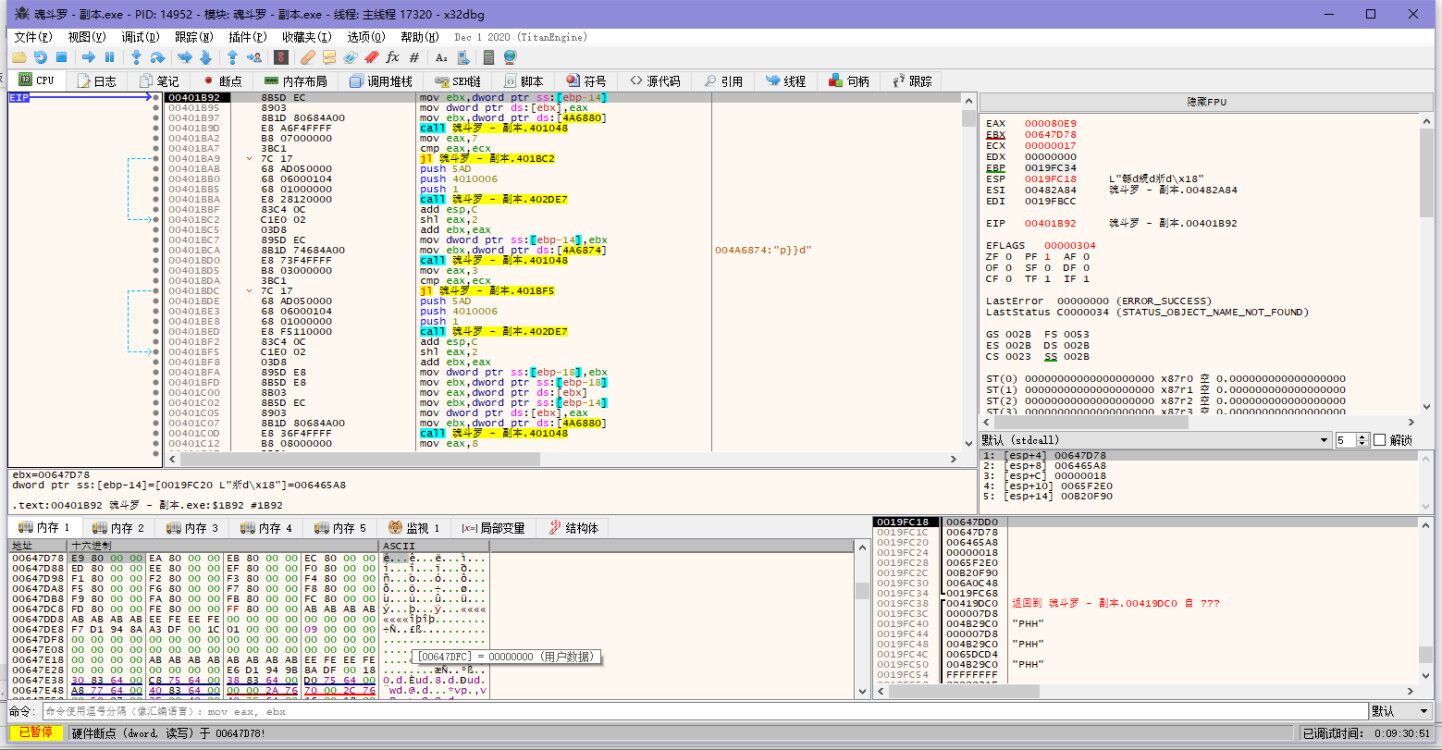Select EAX register value 000080E9

click(x=1050, y=123)
